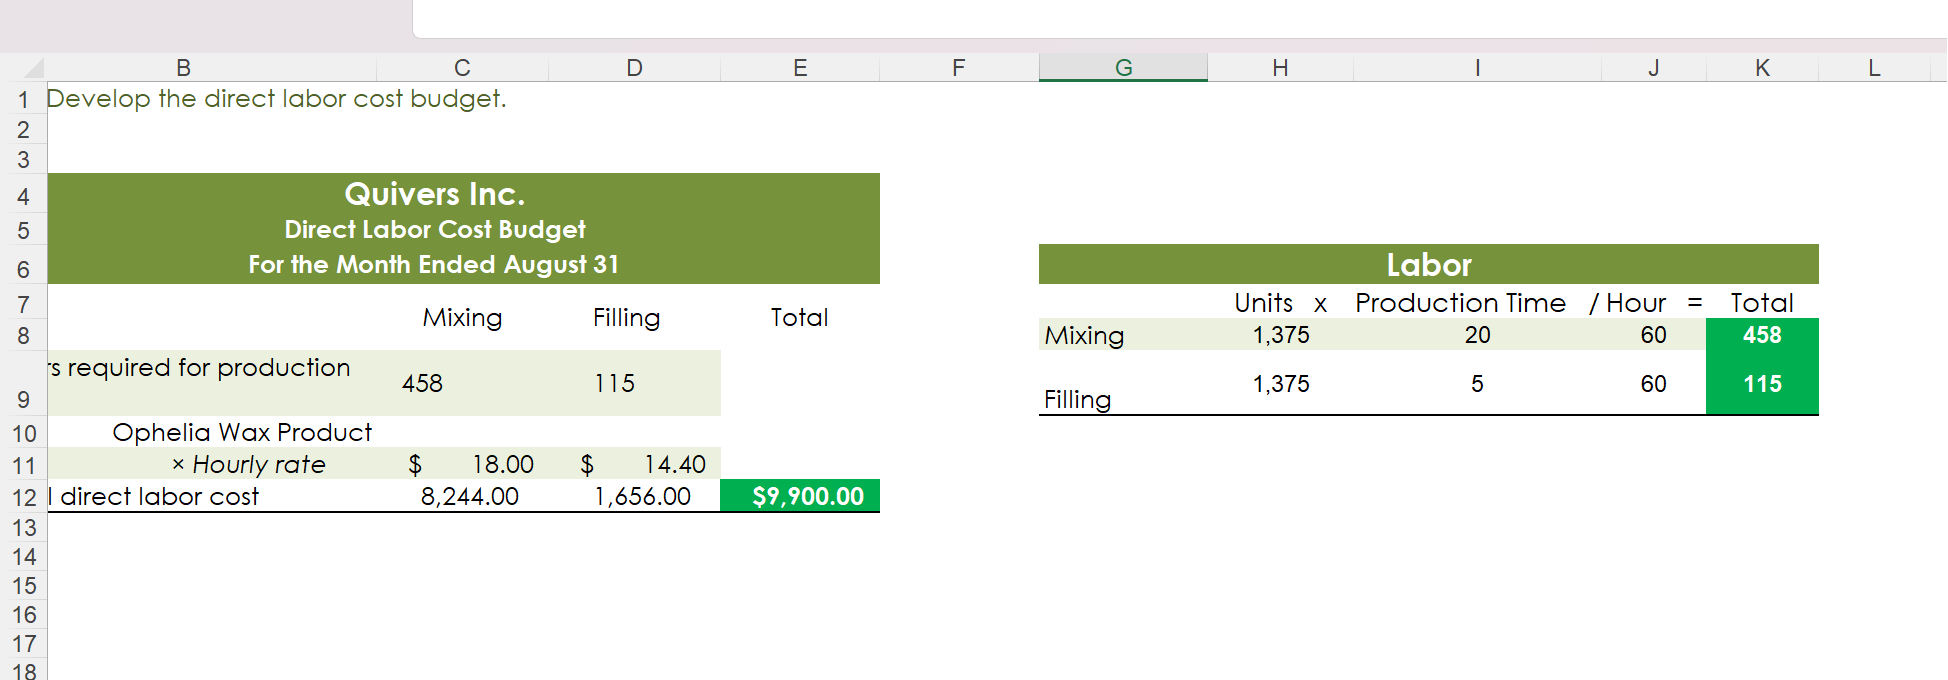Select the 14.40 hourly rate cell
The height and width of the screenshot is (680, 1948).
pyautogui.click(x=634, y=464)
